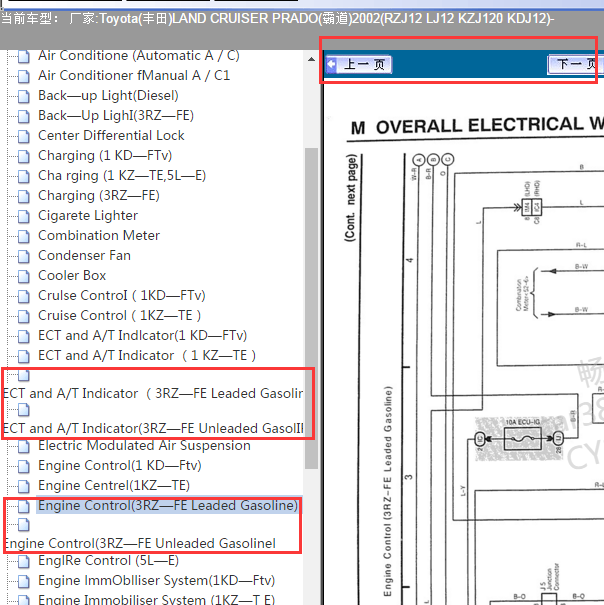Screen dimensions: 604x605
Task: Open Crulse Control ( 1KD—FTv) diagram
Action: coord(122,296)
